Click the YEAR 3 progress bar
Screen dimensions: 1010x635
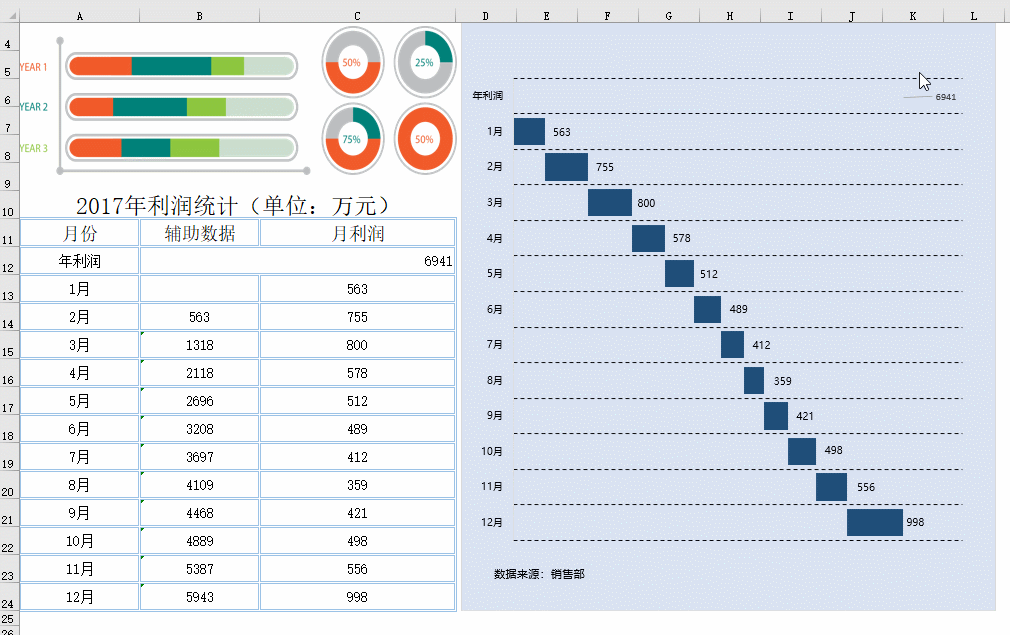pyautogui.click(x=182, y=148)
